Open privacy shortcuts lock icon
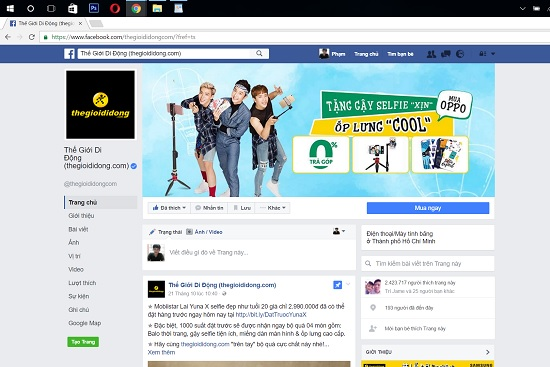 [483, 54]
